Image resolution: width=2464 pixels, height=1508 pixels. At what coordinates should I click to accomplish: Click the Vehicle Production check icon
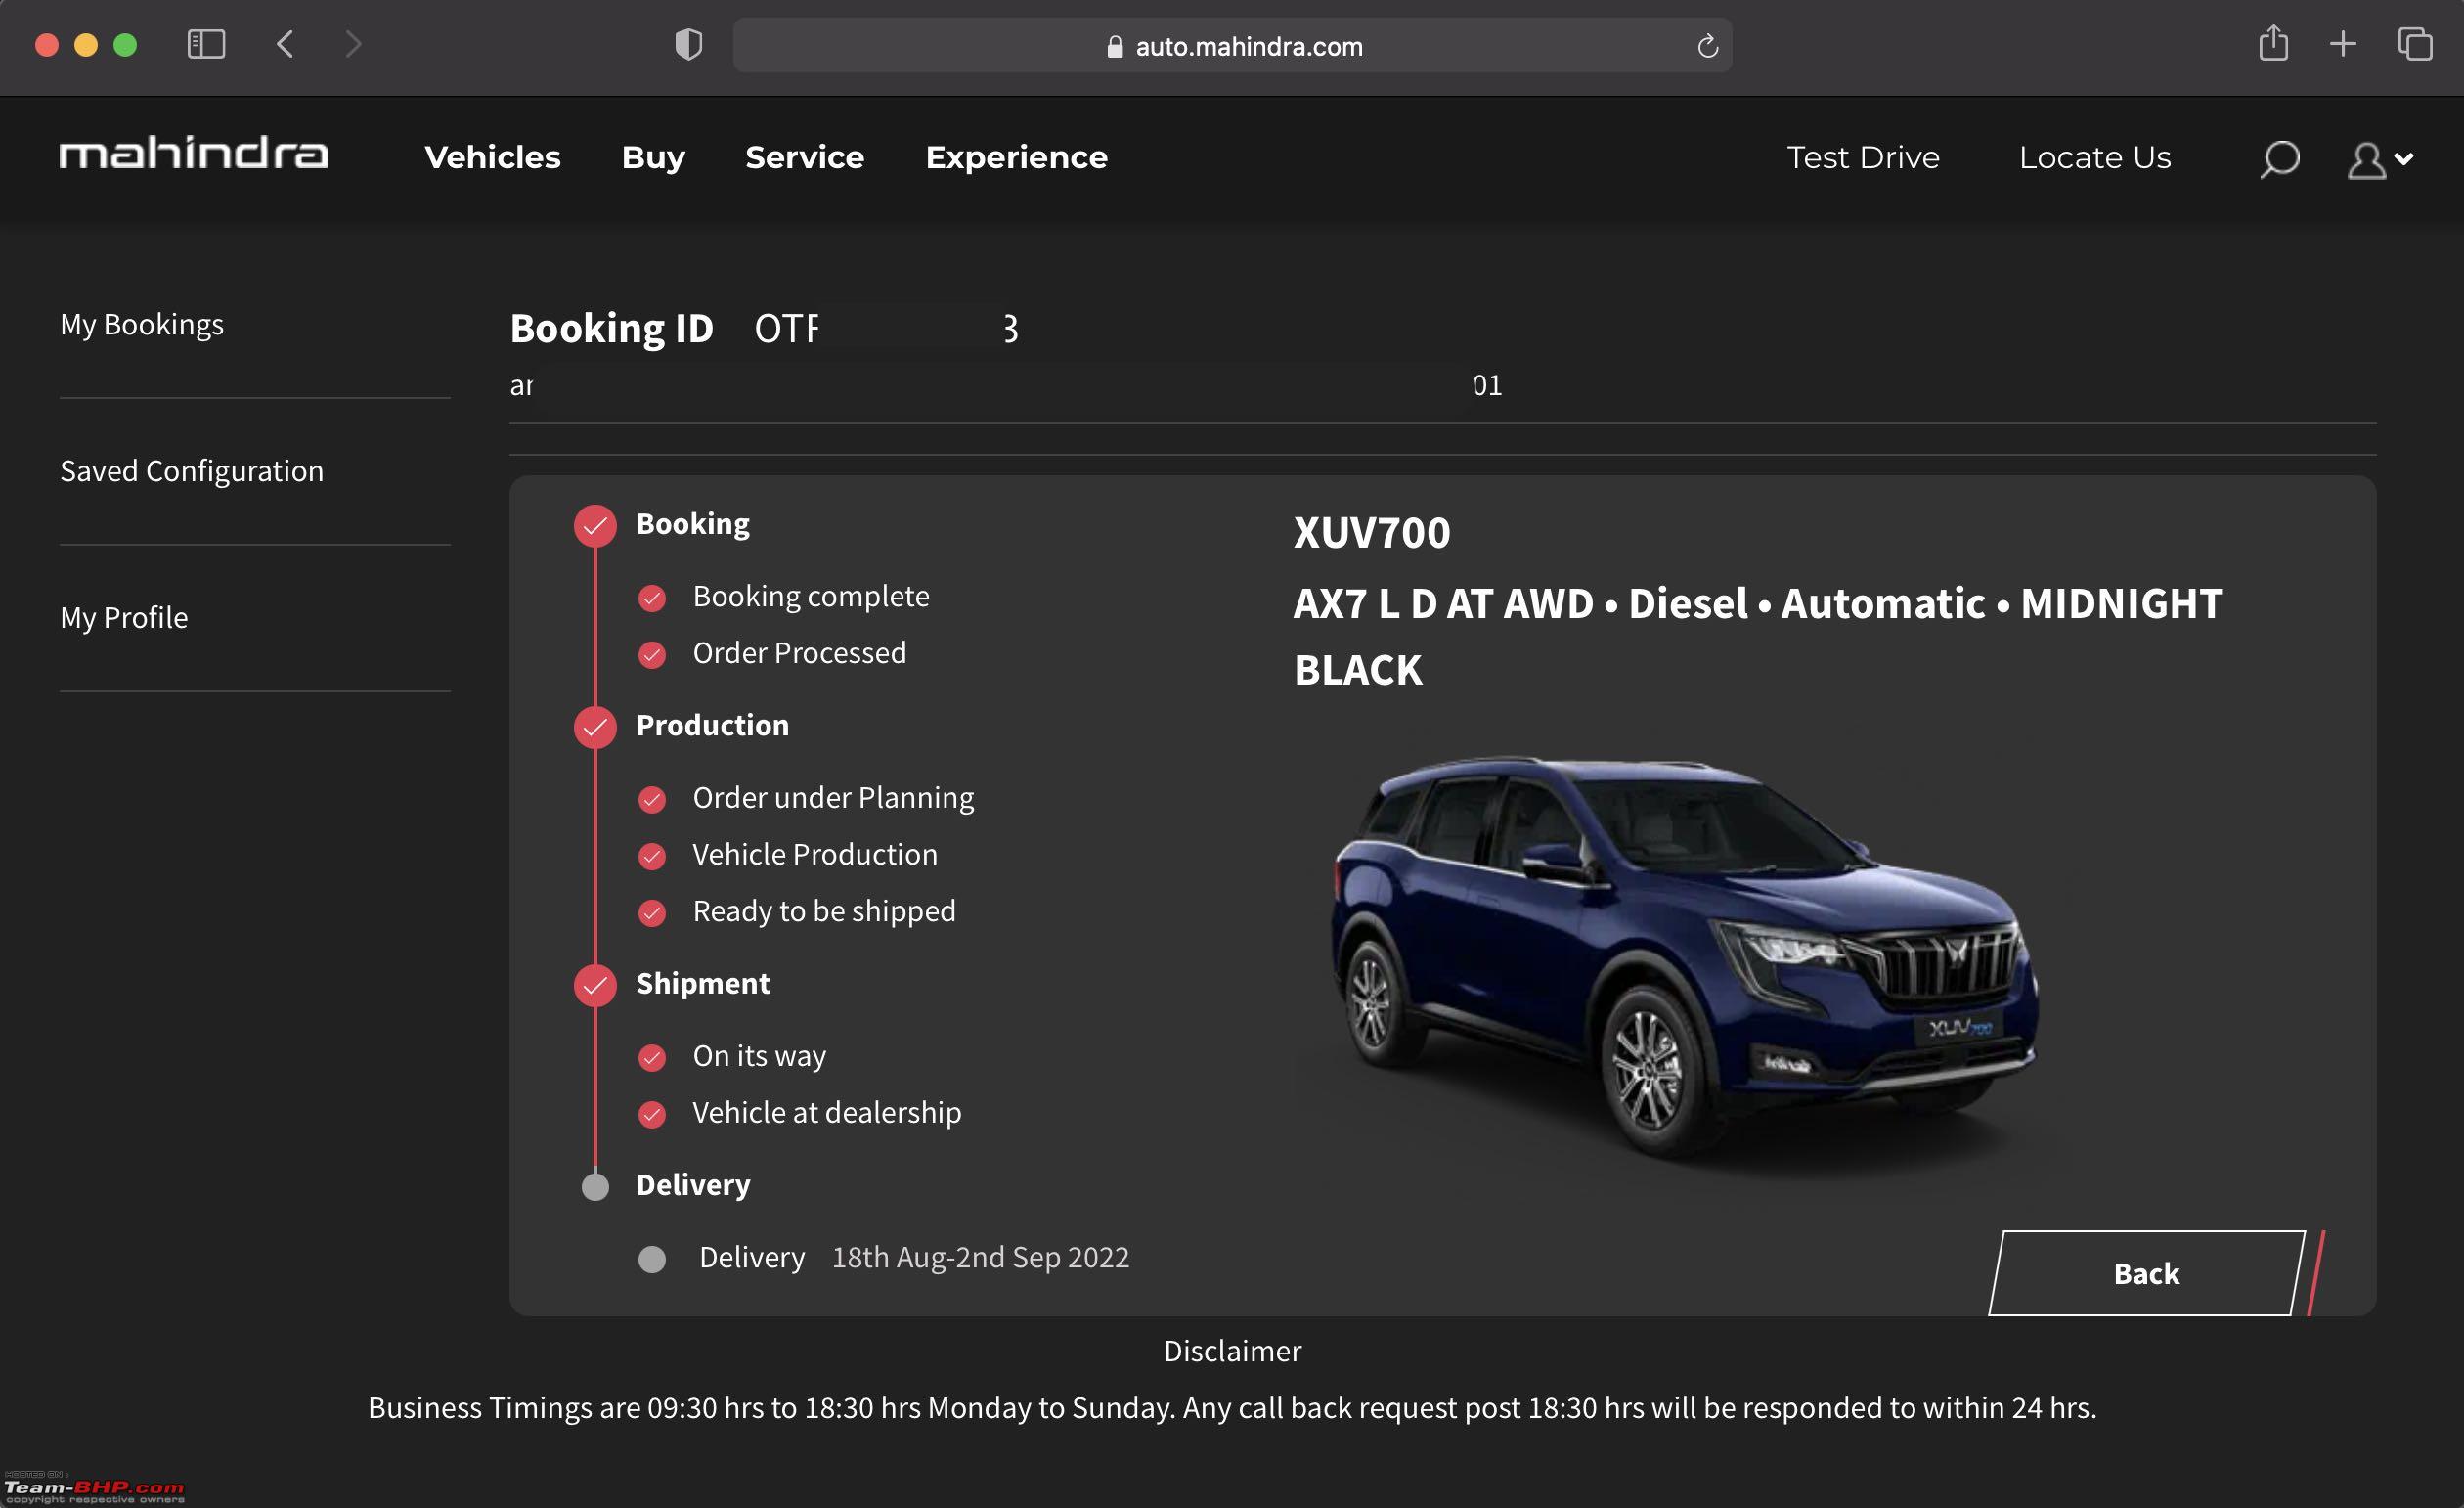[652, 857]
